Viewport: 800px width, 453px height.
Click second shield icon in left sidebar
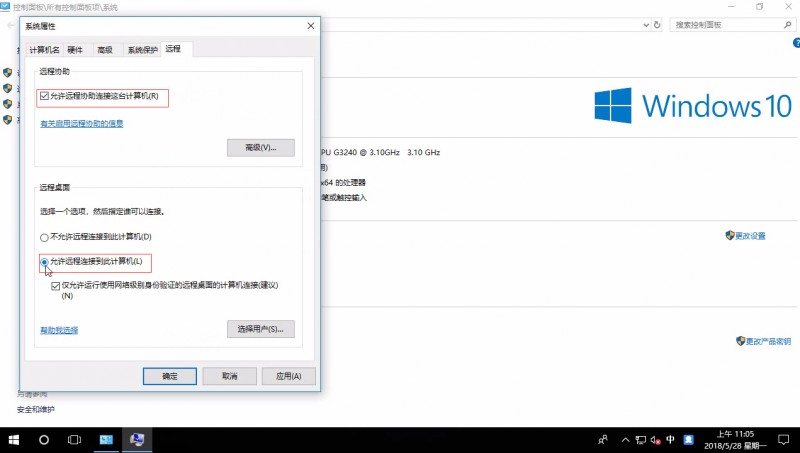[7, 88]
